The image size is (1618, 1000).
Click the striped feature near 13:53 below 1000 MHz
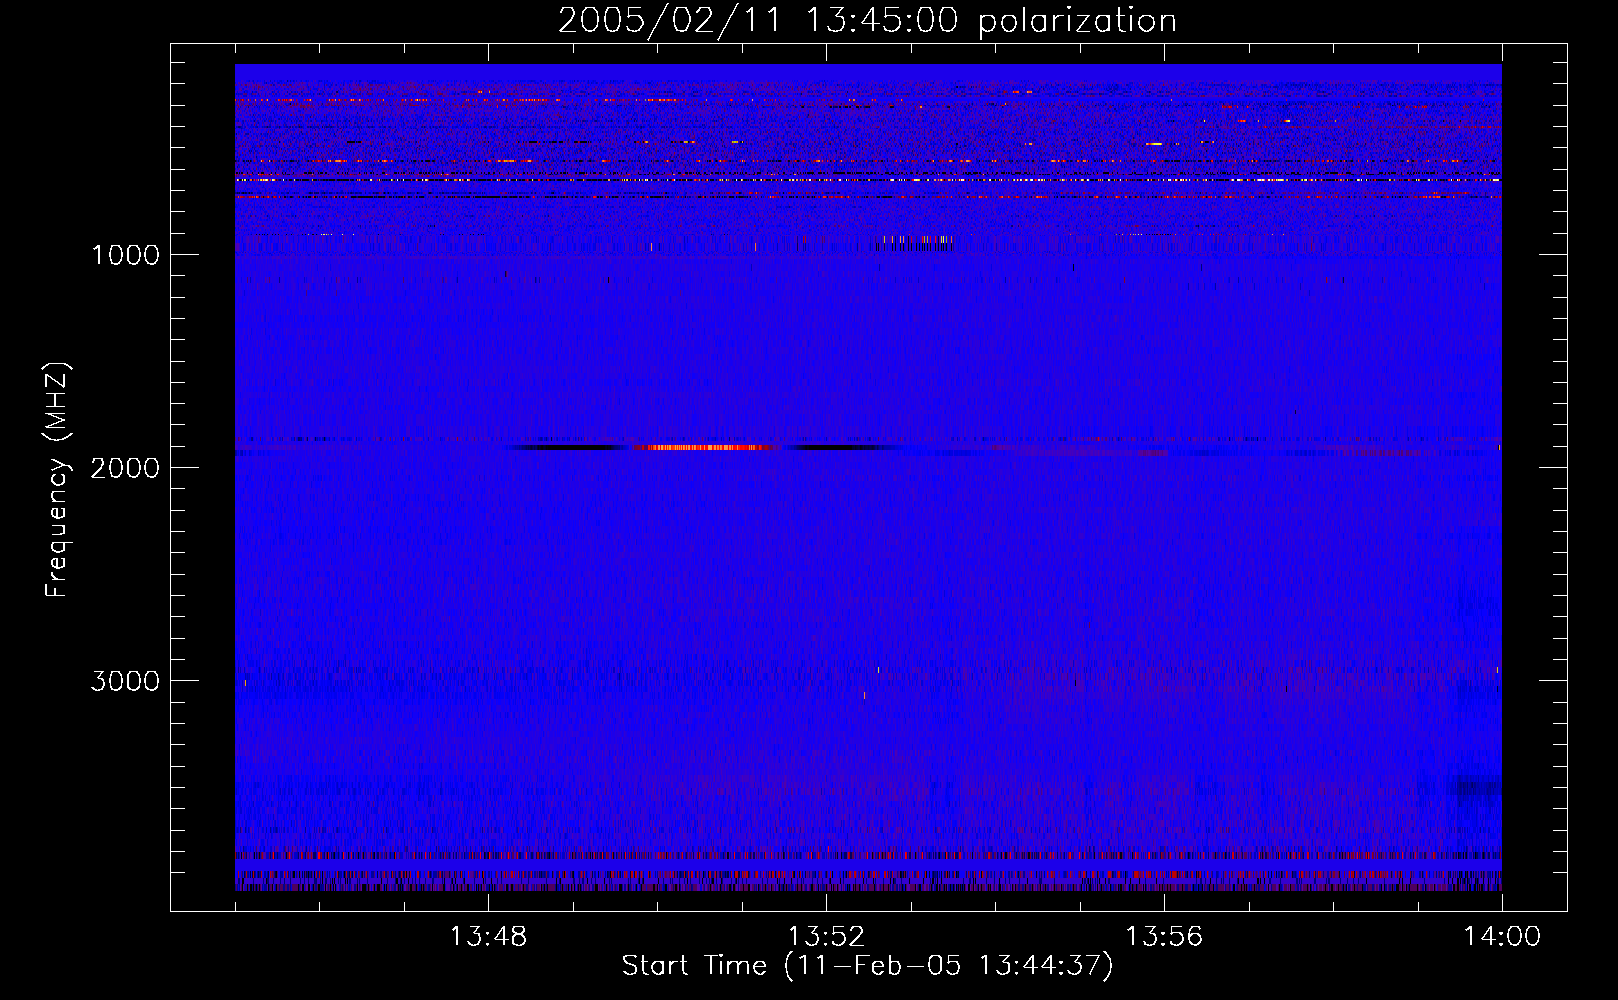click(x=915, y=241)
